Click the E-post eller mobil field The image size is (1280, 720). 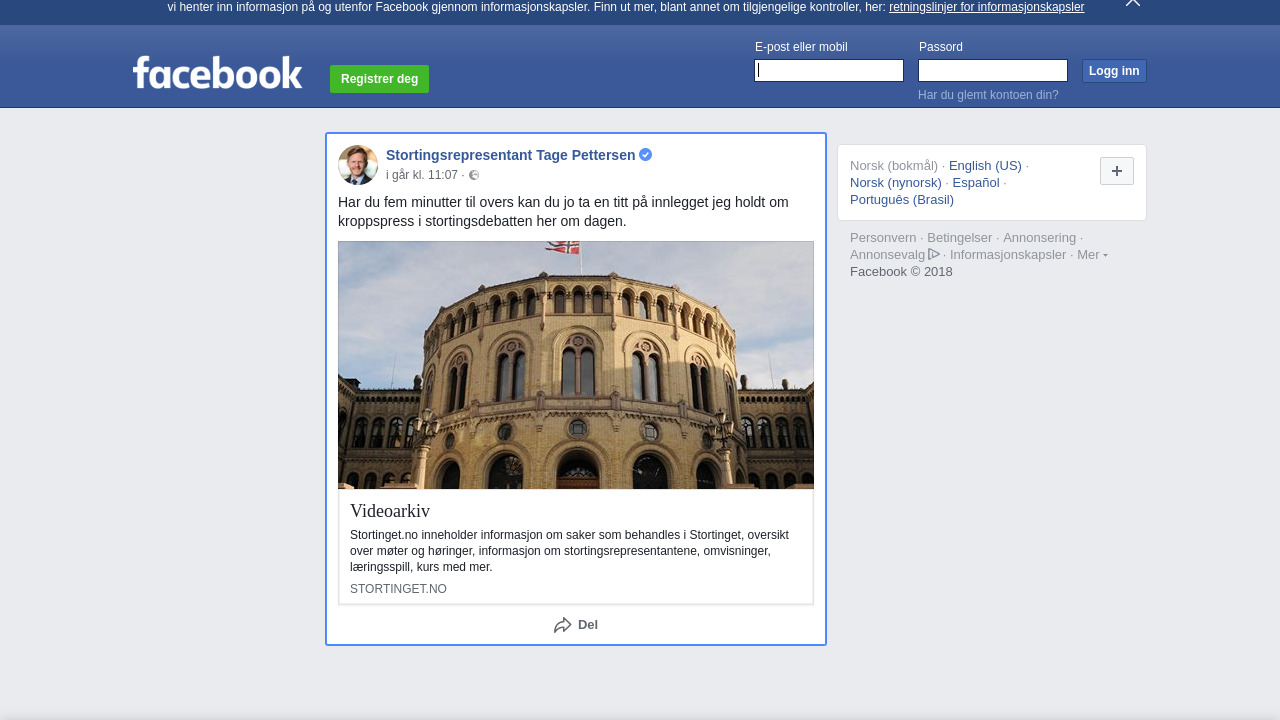click(x=829, y=71)
